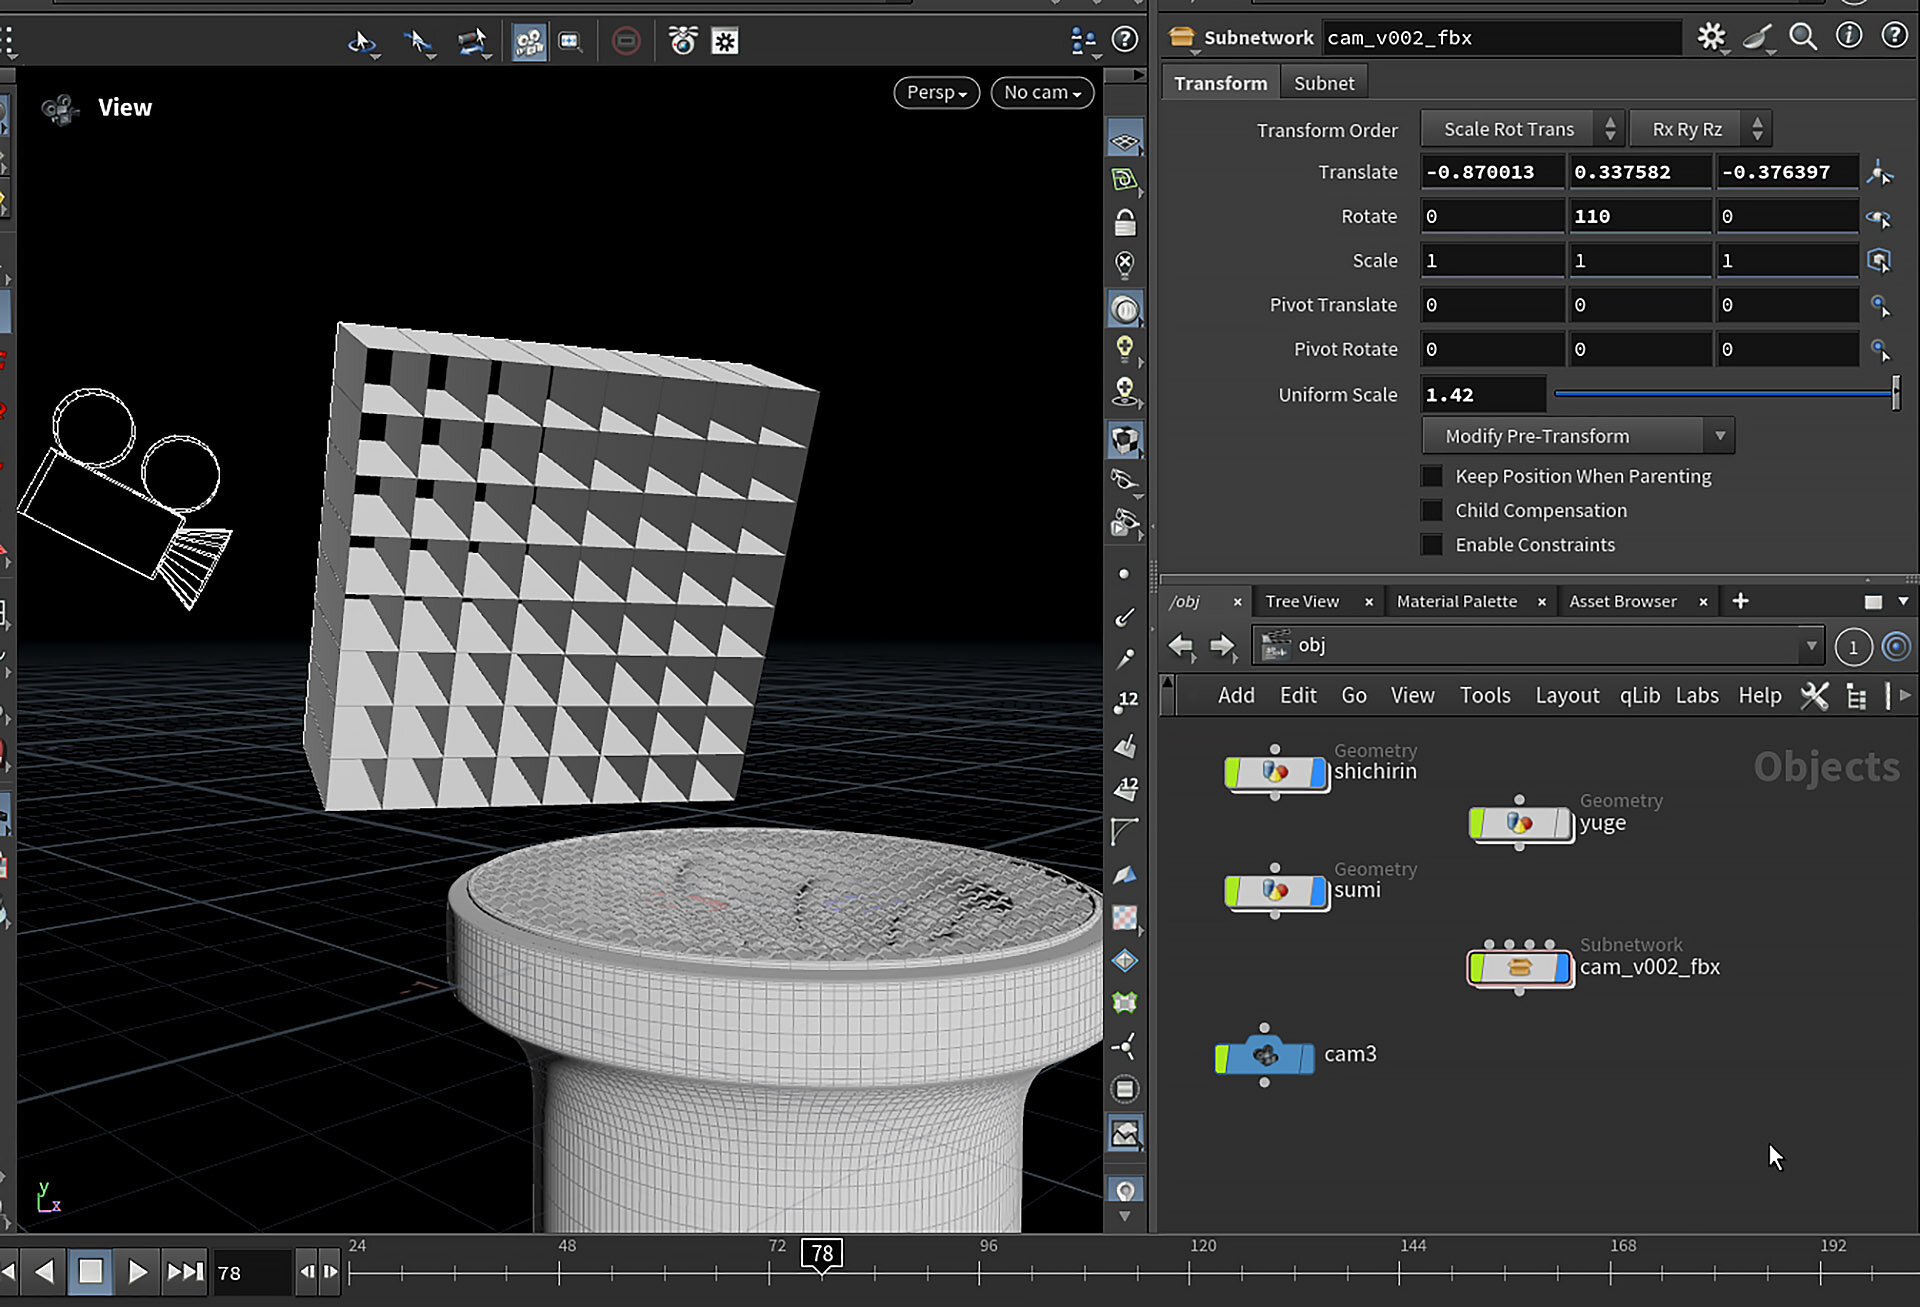Screen dimensions: 1920x1307
Task: Click the network editor wrench tools icon
Action: 1814,696
